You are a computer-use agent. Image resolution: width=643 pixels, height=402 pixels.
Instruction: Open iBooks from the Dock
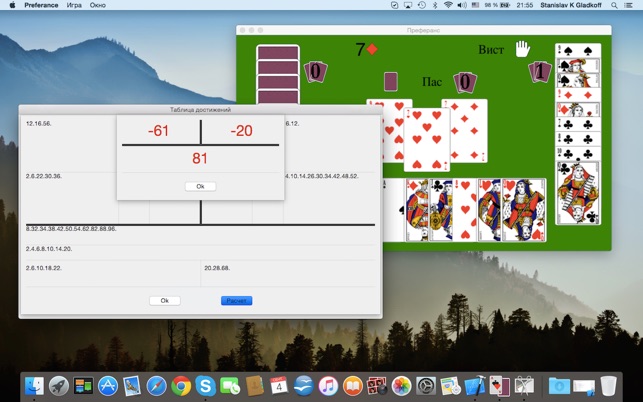pos(352,386)
